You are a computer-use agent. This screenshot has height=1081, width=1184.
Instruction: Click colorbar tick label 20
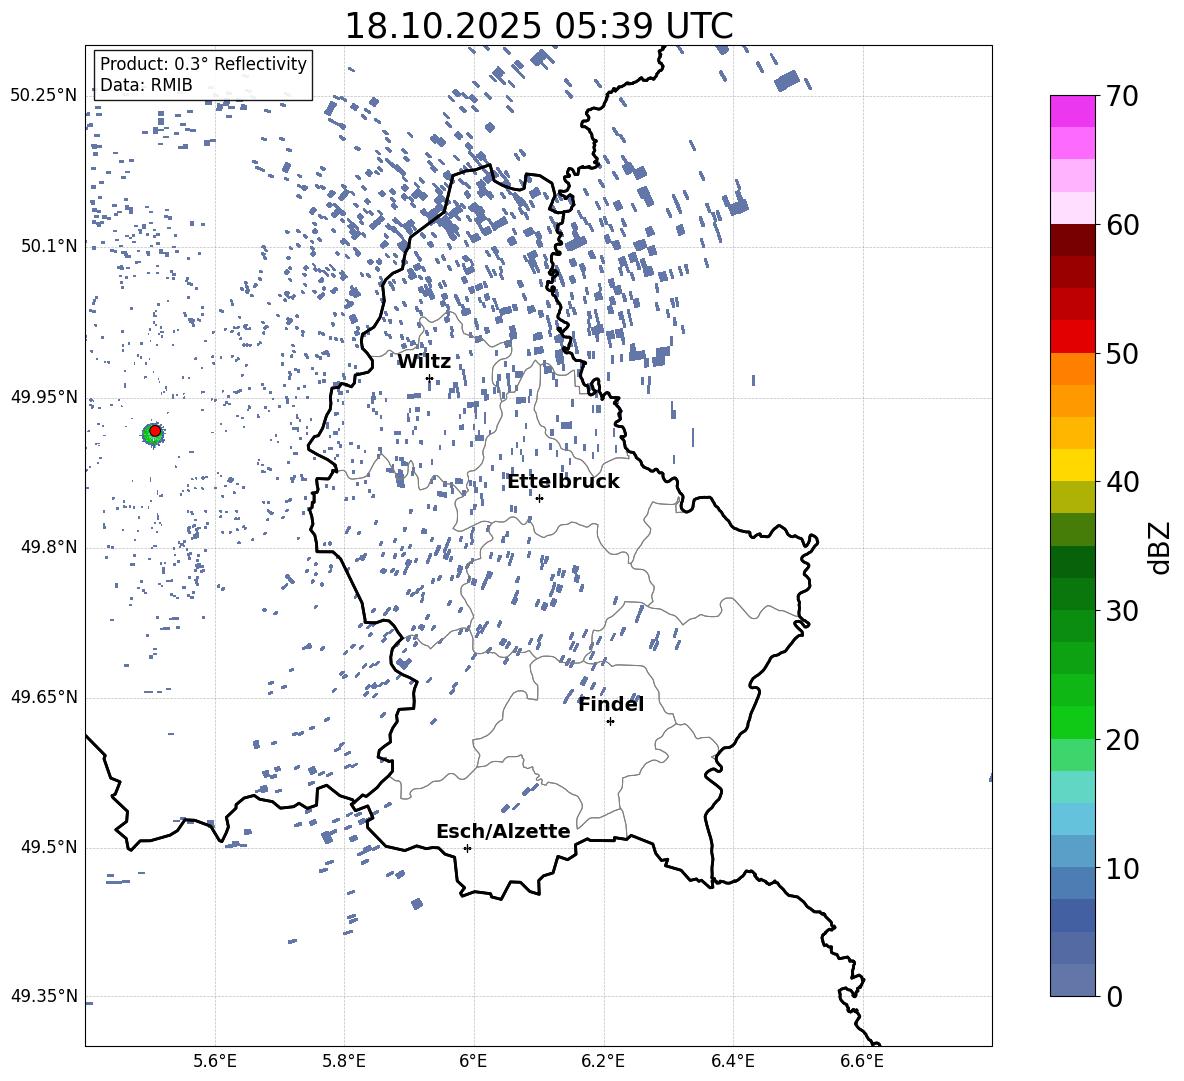click(x=1122, y=739)
